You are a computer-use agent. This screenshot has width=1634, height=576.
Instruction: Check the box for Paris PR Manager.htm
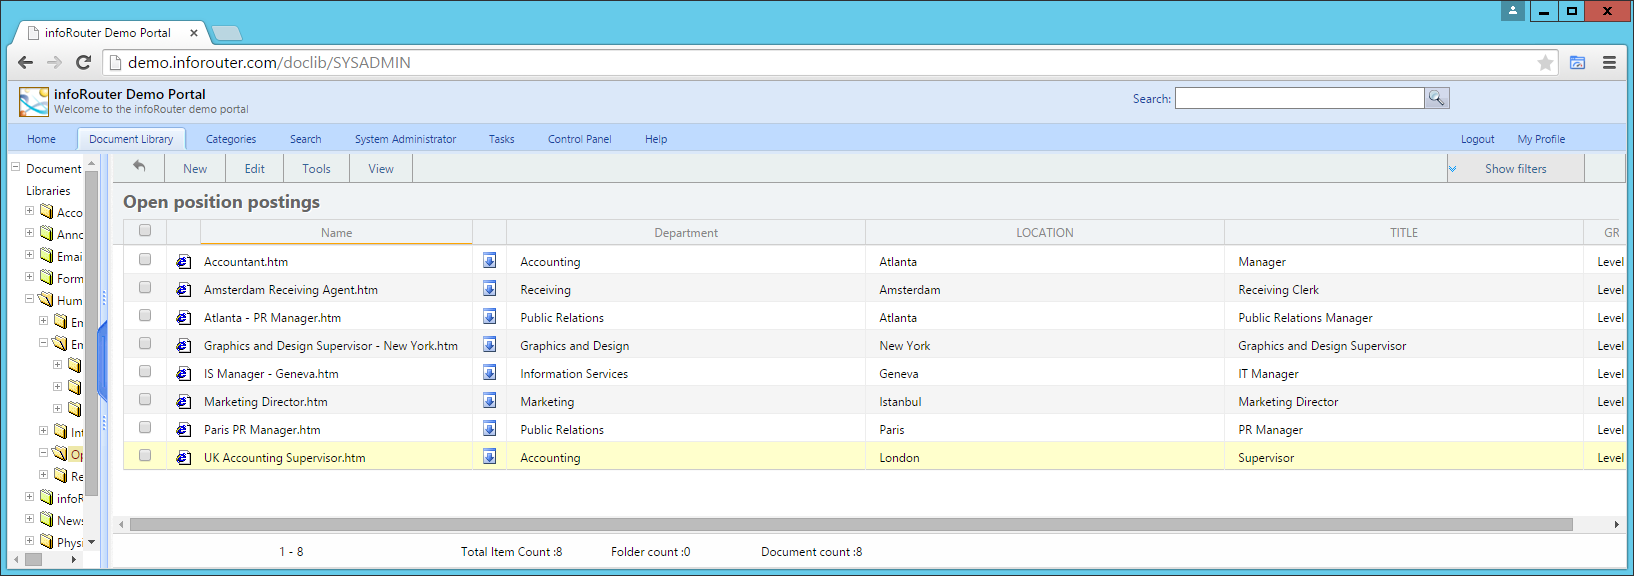(x=145, y=428)
